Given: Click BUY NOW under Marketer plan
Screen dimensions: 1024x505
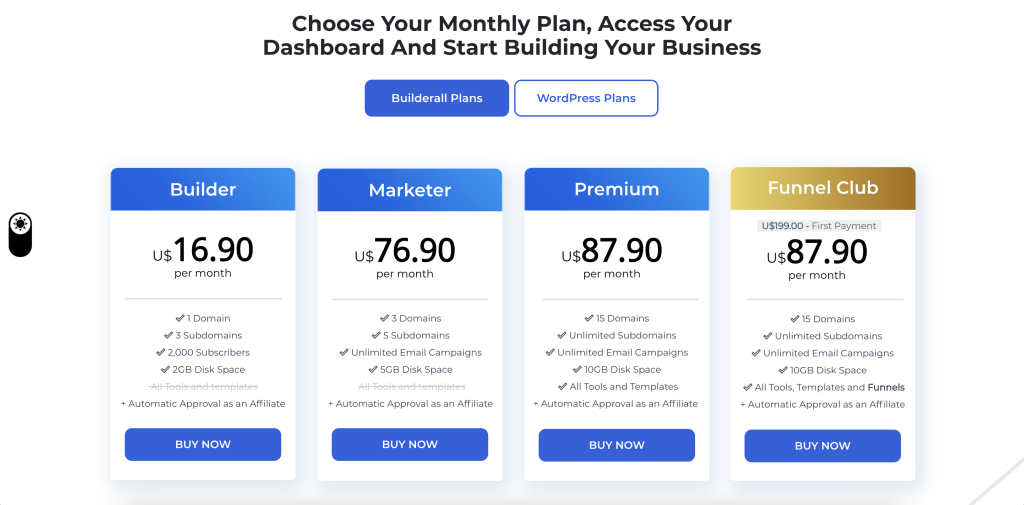Looking at the screenshot, I should [x=409, y=444].
